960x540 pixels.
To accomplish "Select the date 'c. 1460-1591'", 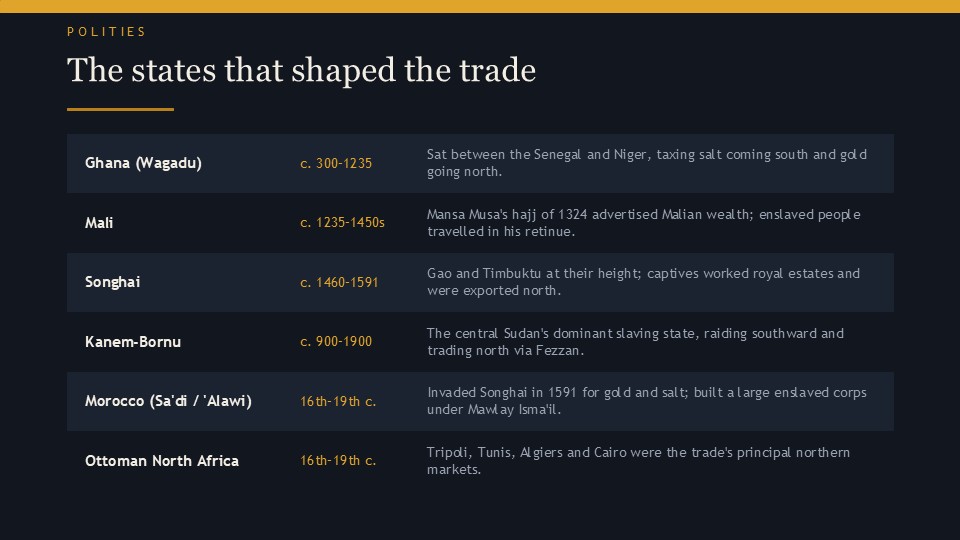I will [x=339, y=282].
